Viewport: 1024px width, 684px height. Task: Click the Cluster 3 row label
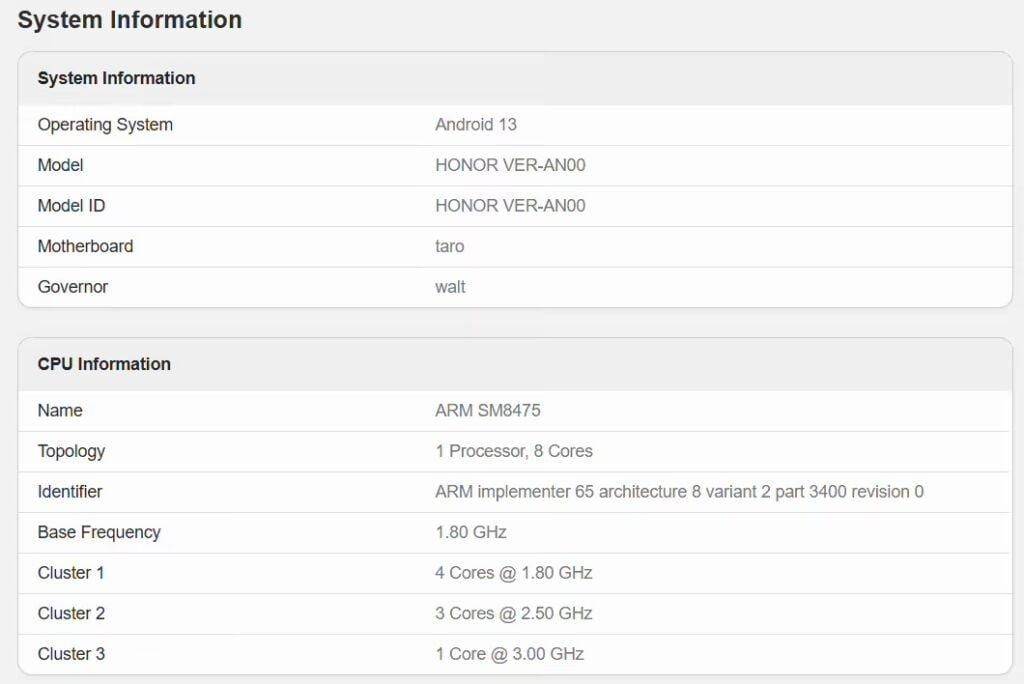pyautogui.click(x=71, y=654)
